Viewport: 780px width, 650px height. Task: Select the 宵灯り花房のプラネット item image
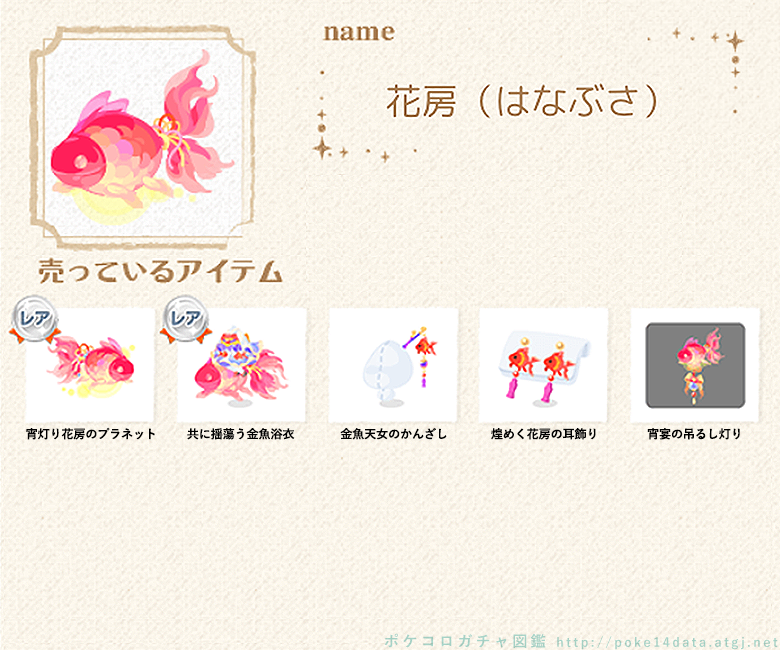coord(90,365)
